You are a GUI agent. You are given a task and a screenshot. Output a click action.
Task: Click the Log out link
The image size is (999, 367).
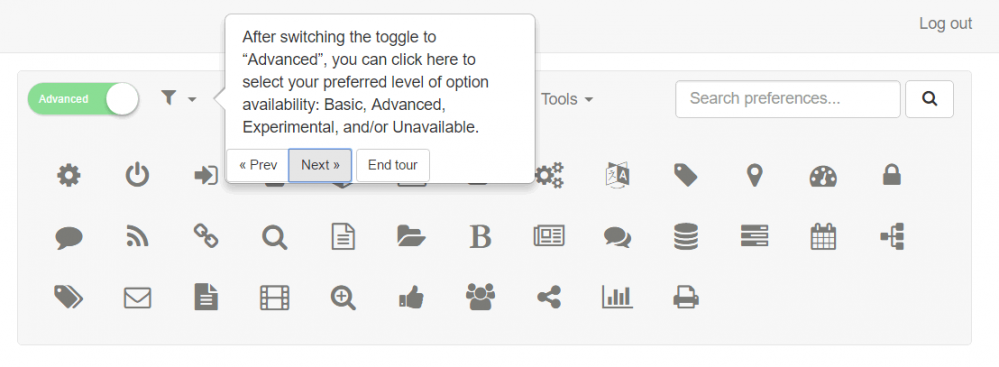pos(945,24)
